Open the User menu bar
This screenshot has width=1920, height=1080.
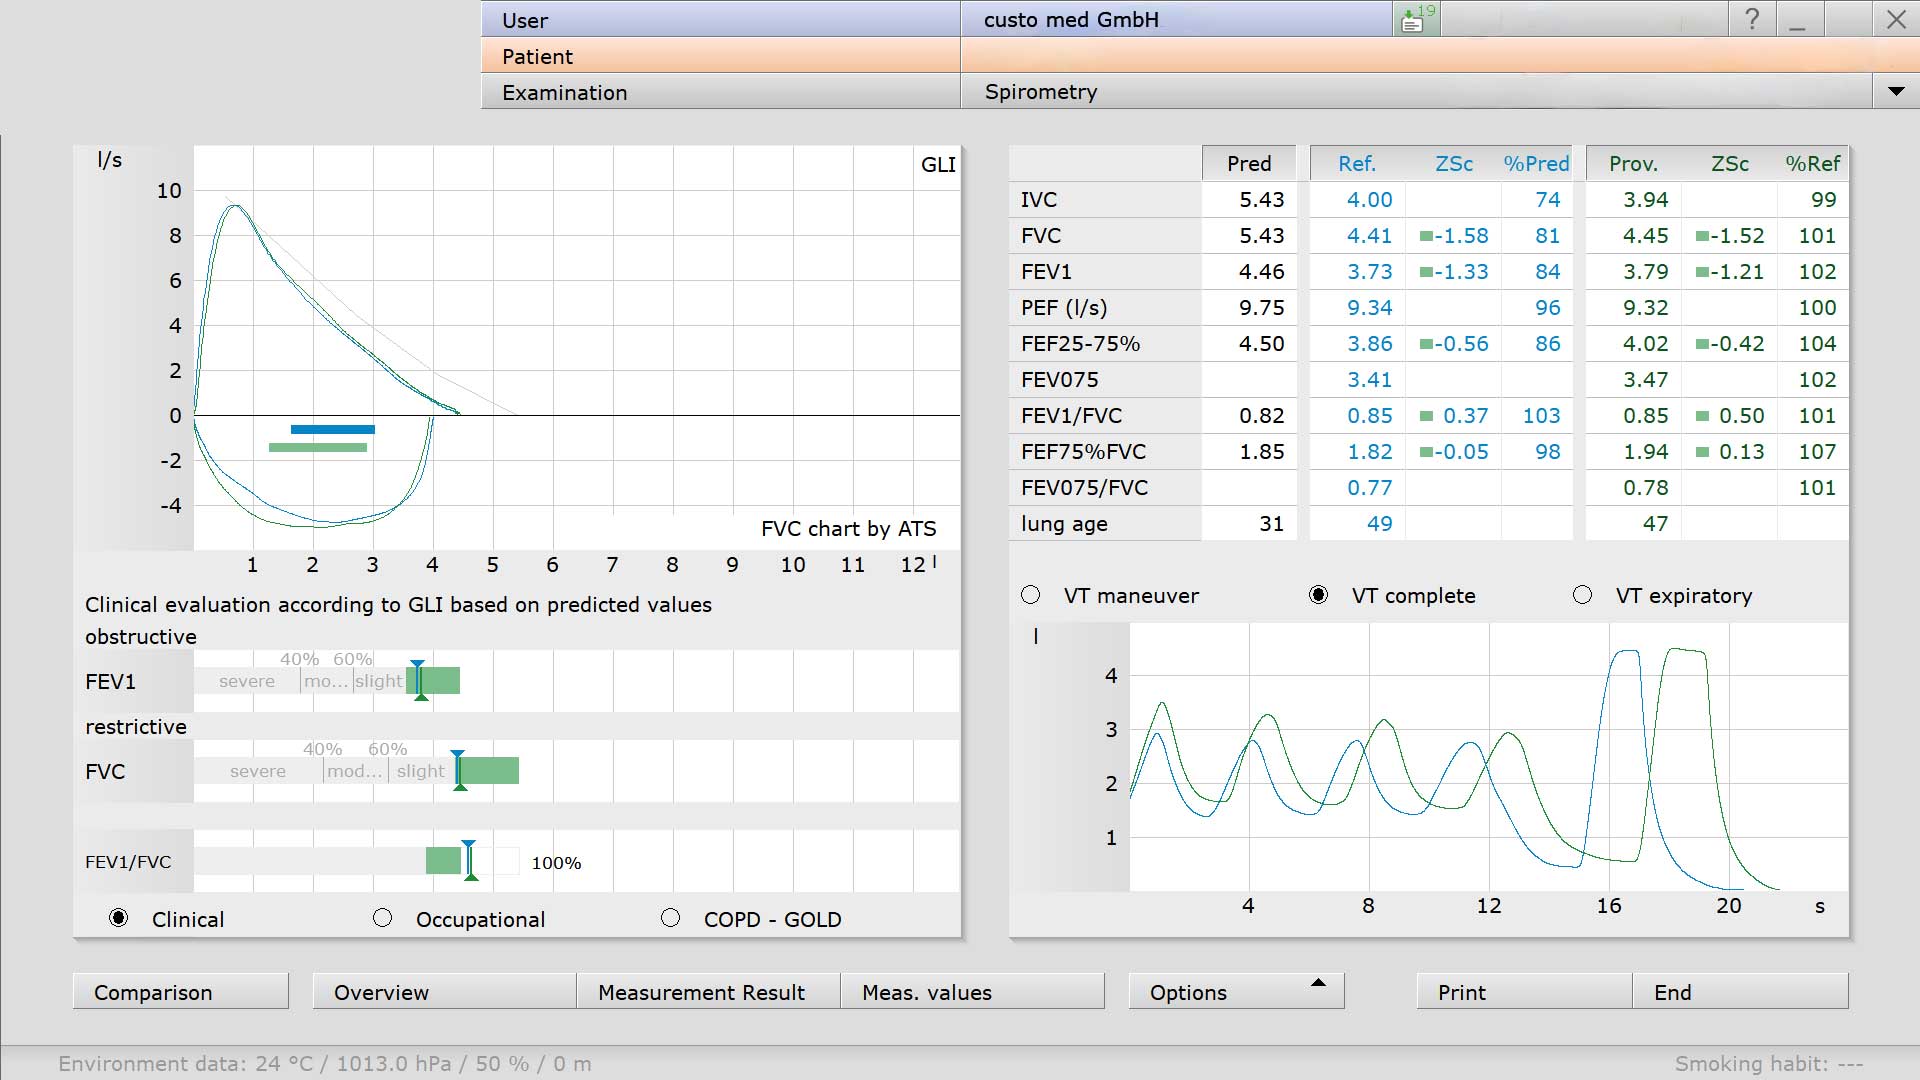[x=720, y=20]
